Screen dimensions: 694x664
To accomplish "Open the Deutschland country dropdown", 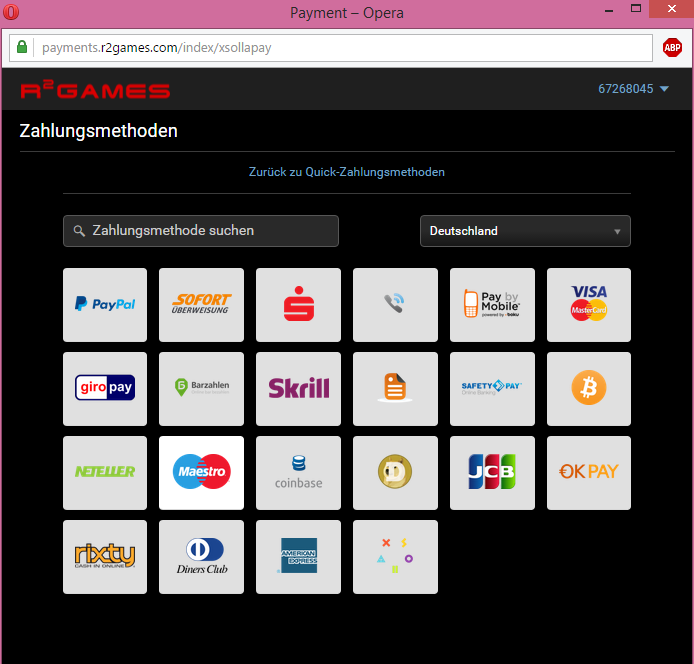I will [x=525, y=231].
